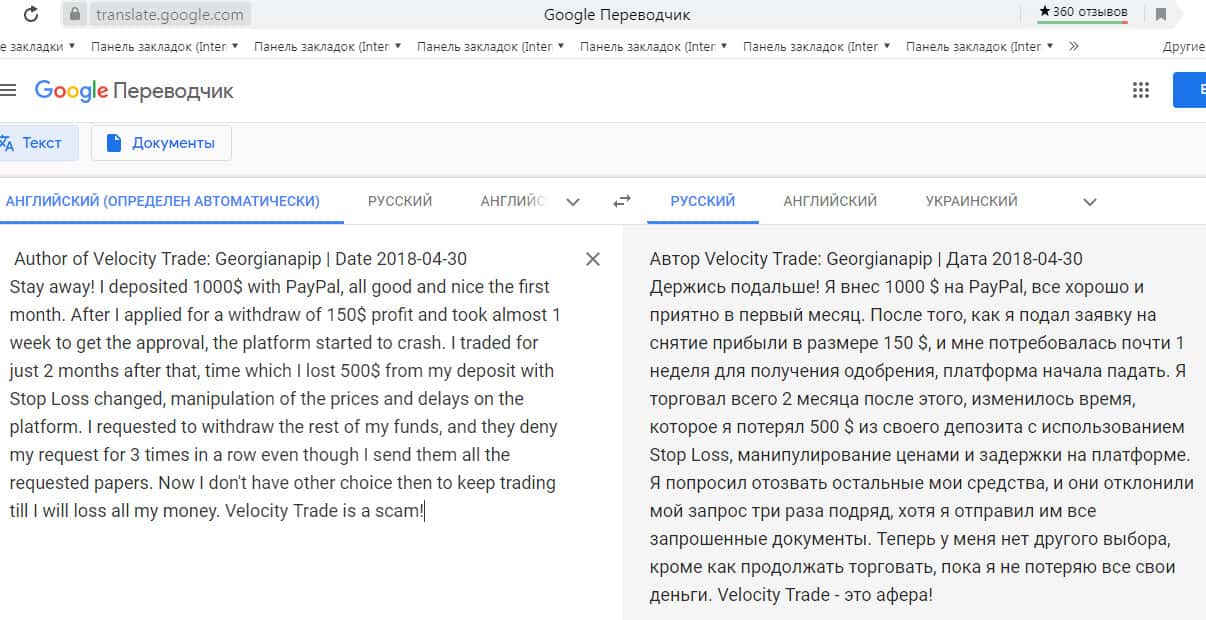Open the hamburger main menu
Image resolution: width=1206 pixels, height=620 pixels.
click(x=9, y=90)
